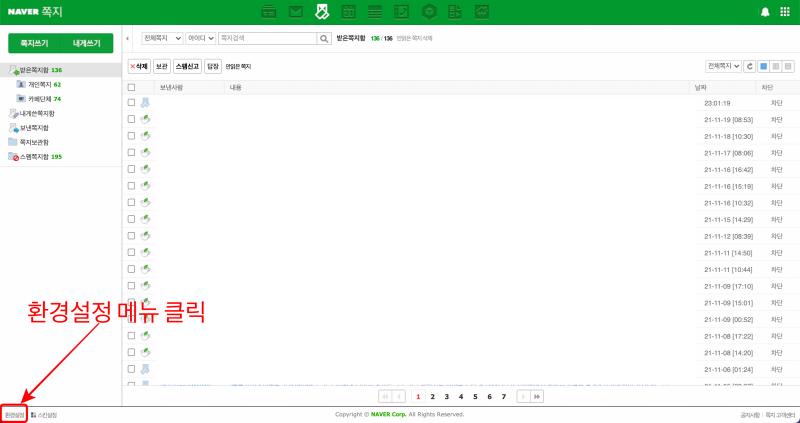Go to the first page with the double-left arrow
Image resolution: width=800 pixels, height=423 pixels.
pos(385,396)
